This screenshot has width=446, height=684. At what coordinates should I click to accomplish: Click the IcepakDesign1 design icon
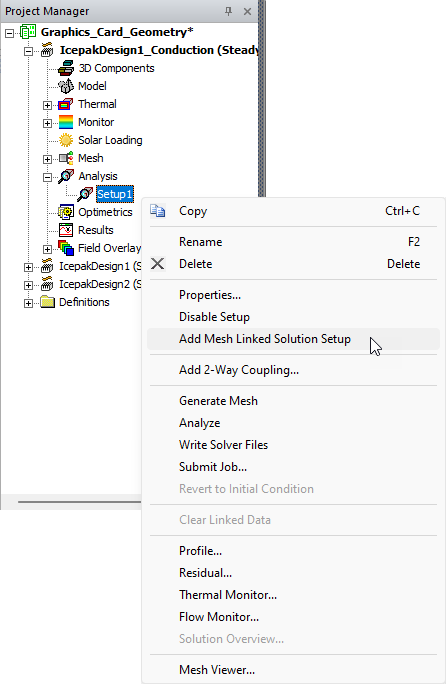click(x=47, y=266)
